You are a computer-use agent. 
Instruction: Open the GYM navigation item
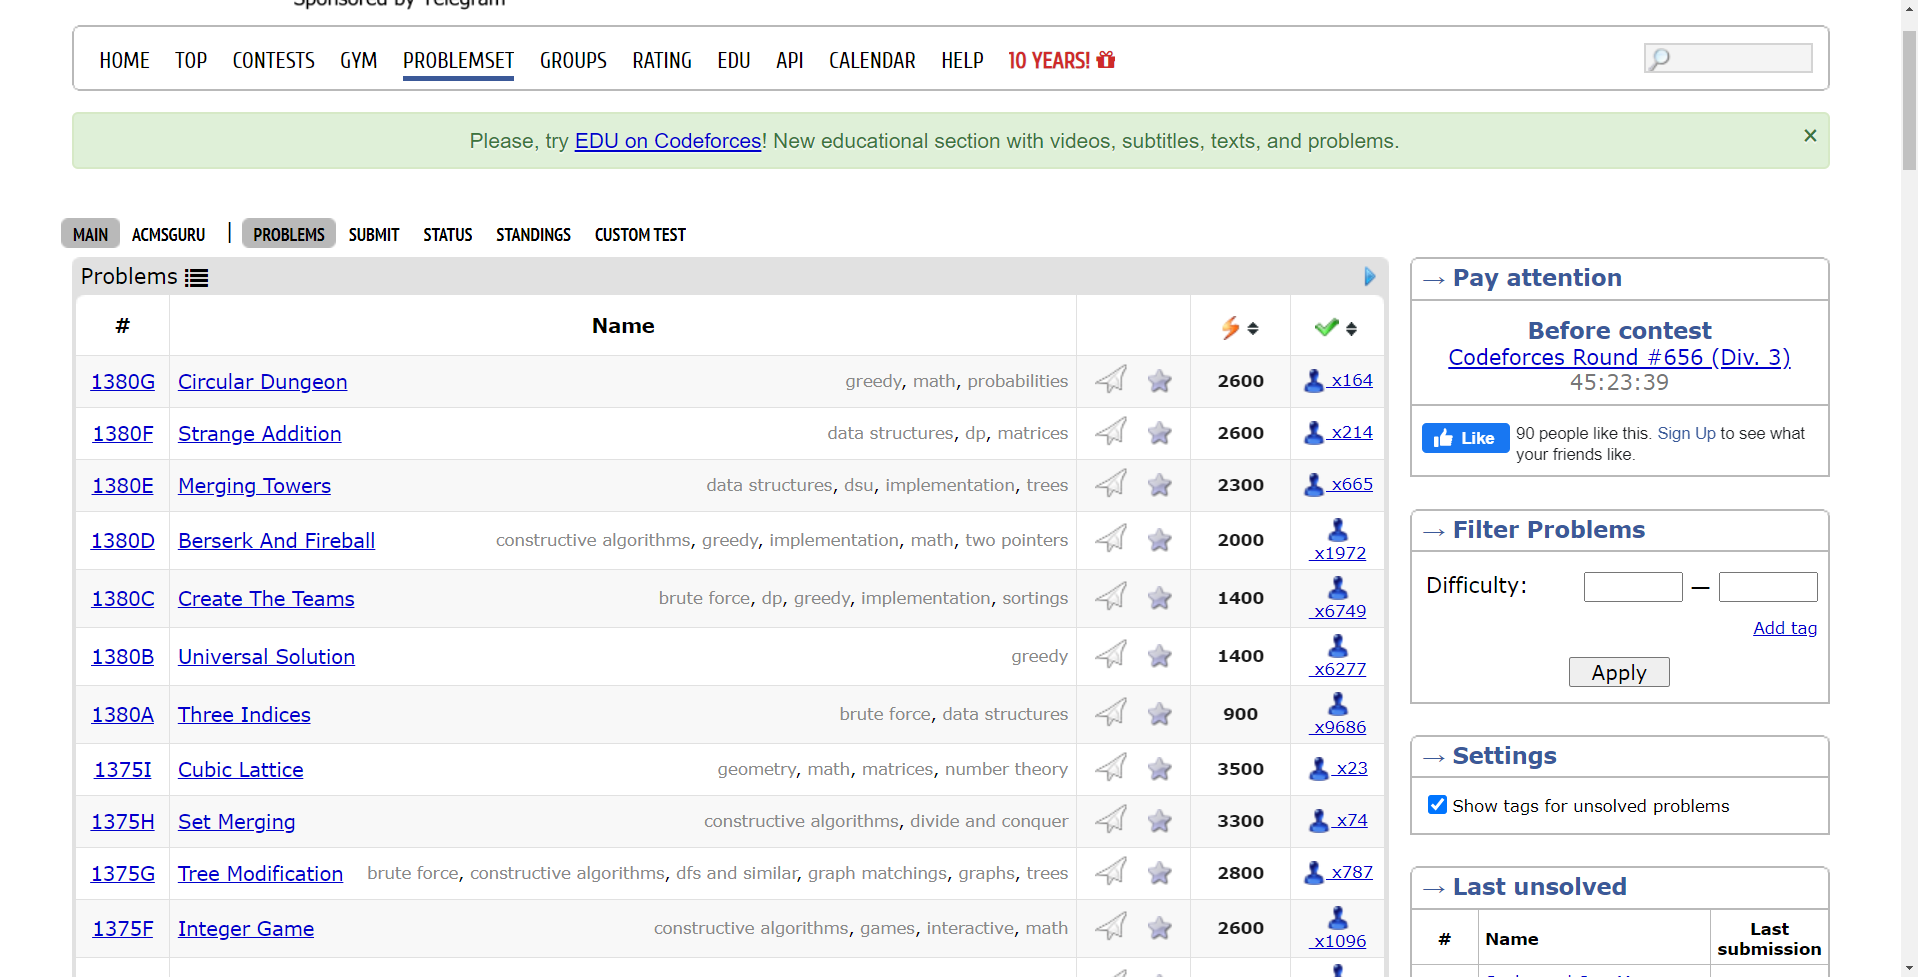358,61
